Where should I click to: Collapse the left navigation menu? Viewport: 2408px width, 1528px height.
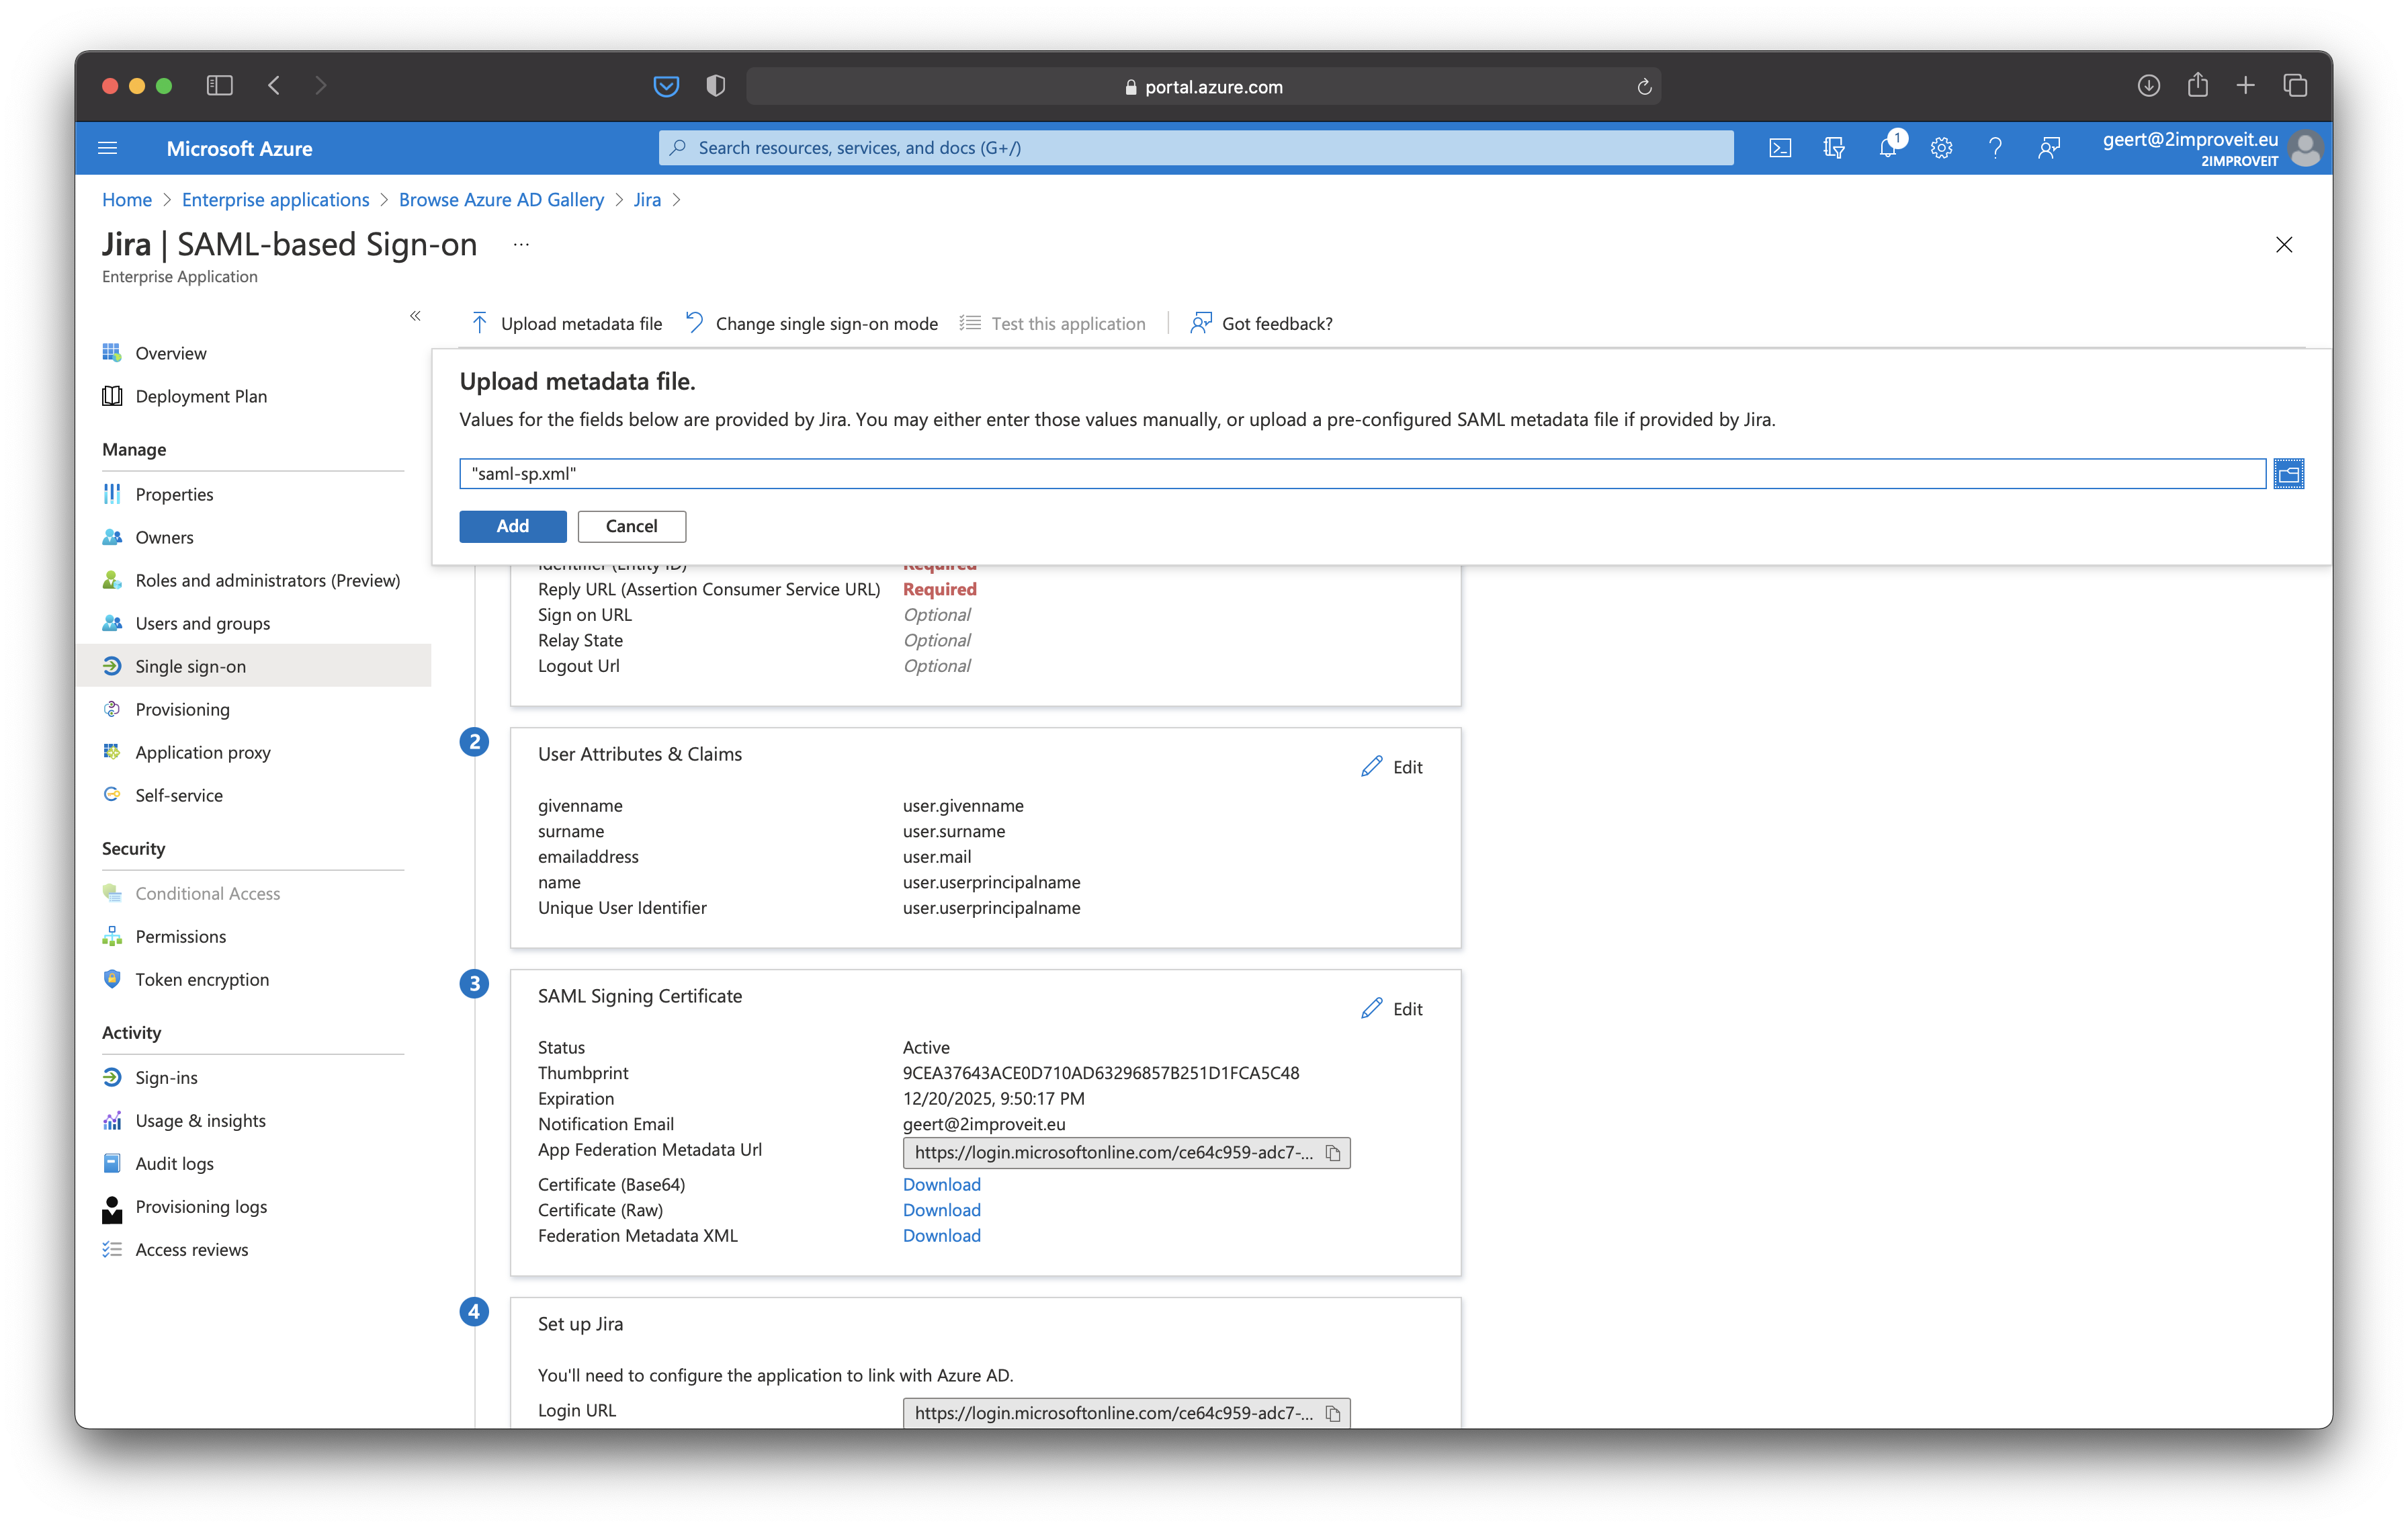tap(415, 316)
